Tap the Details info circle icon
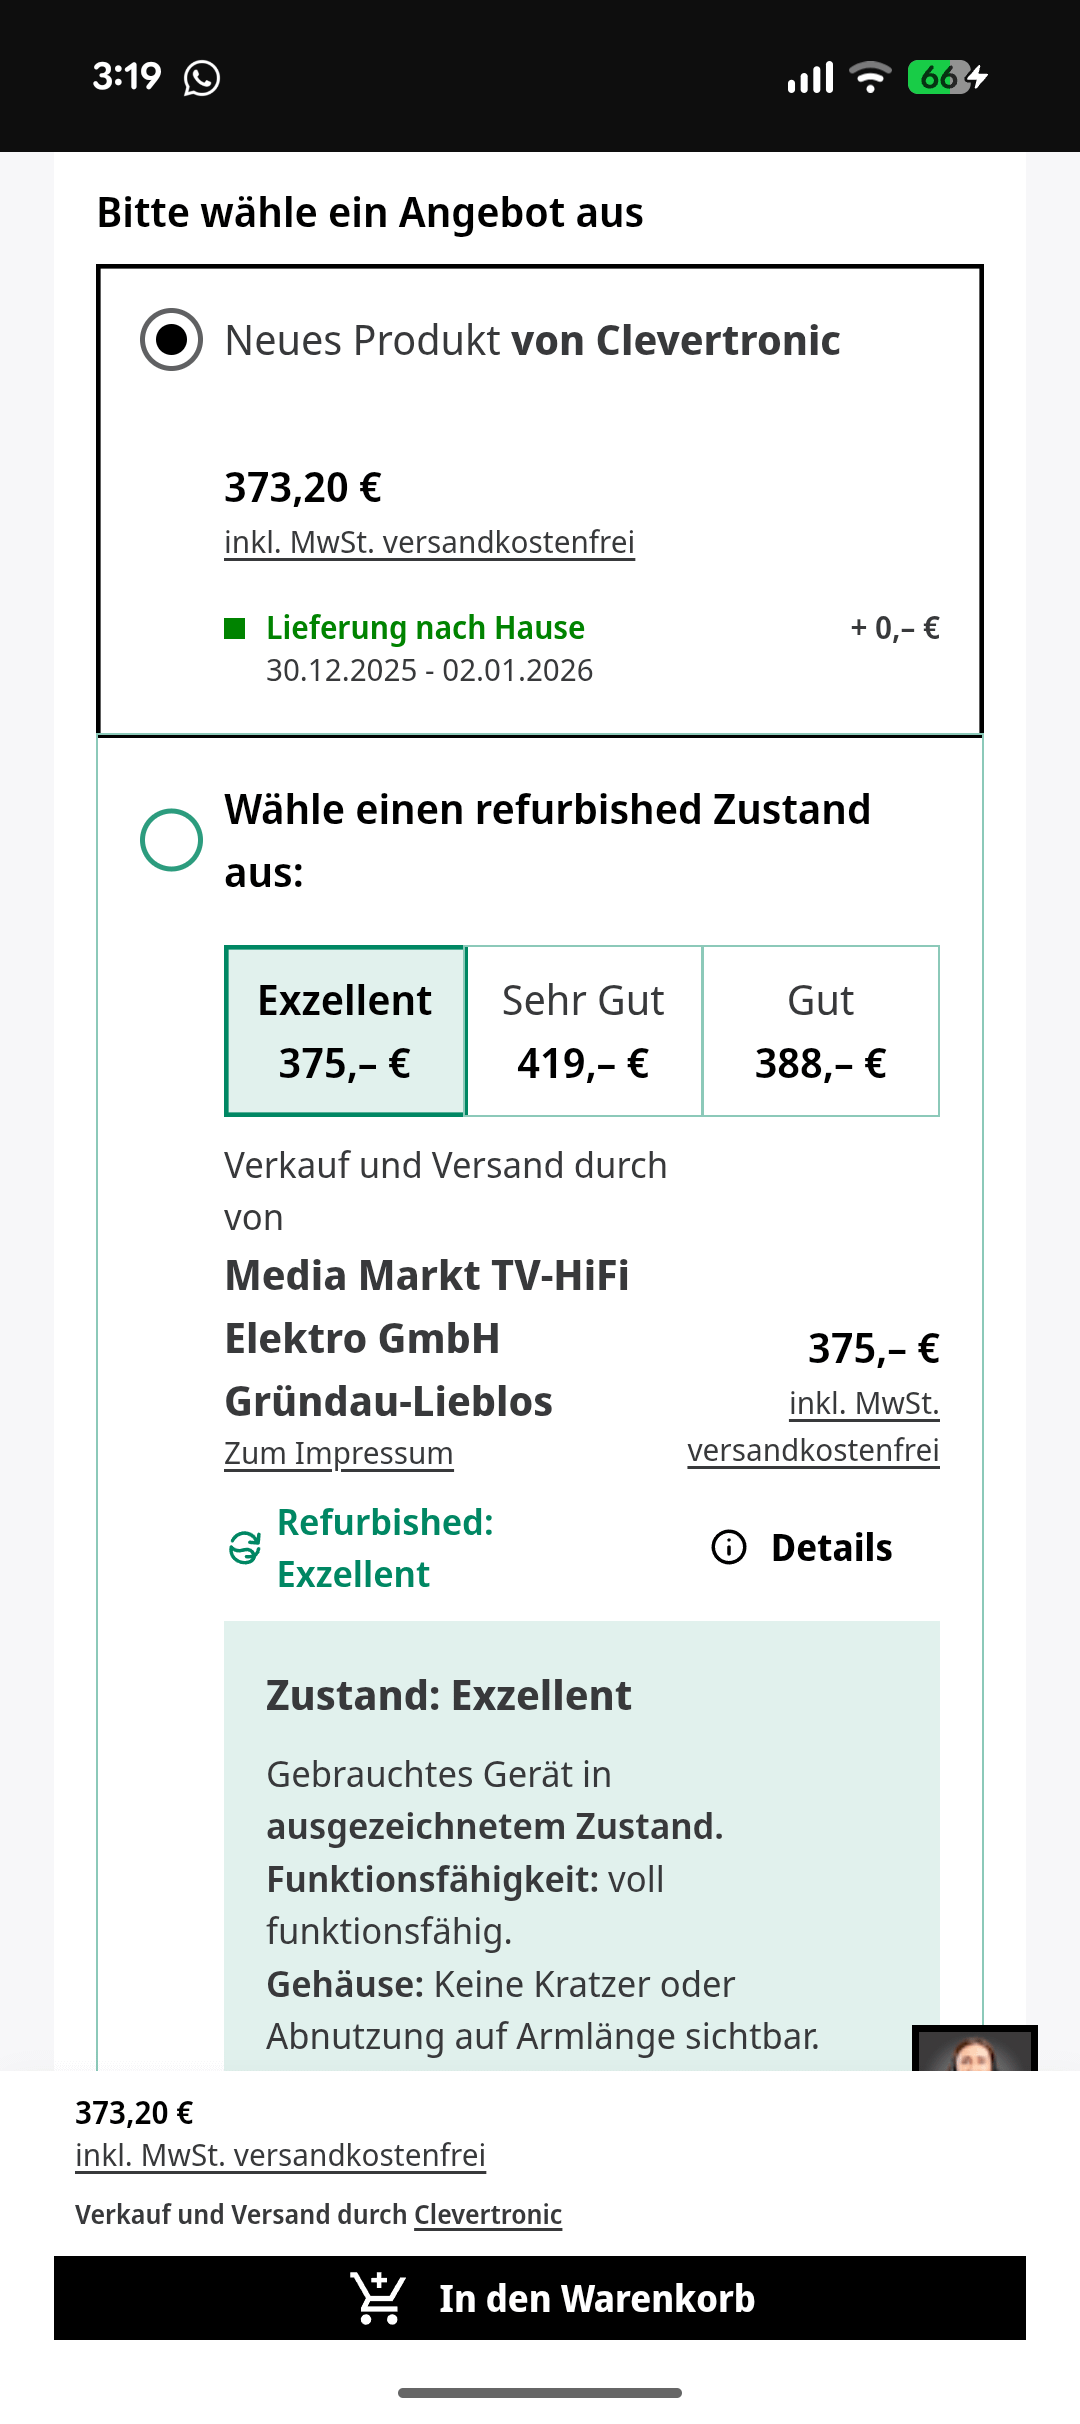This screenshot has height=2424, width=1080. click(x=729, y=1547)
